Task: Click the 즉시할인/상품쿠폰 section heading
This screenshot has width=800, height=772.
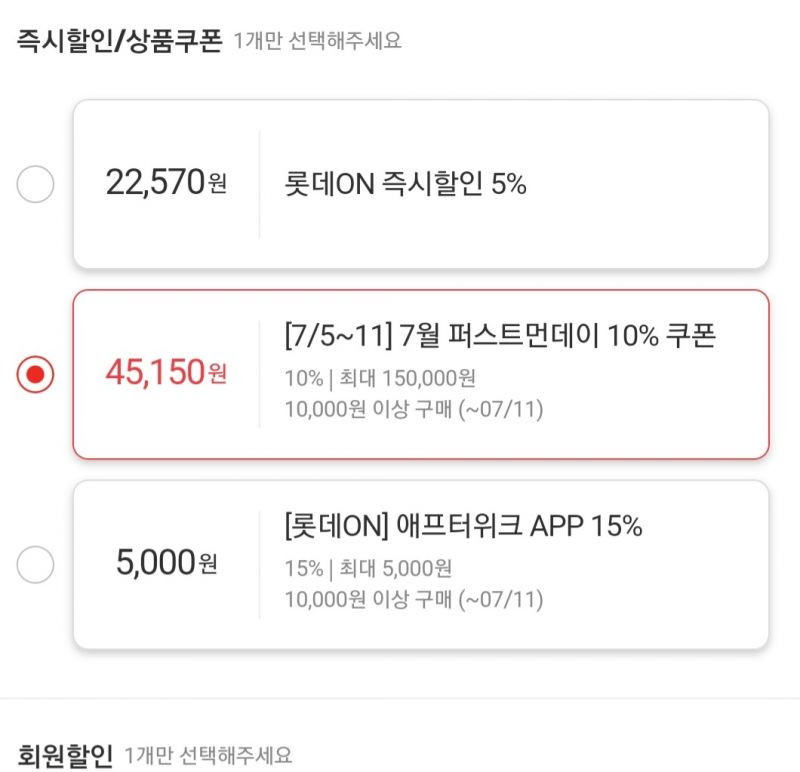Action: (120, 41)
